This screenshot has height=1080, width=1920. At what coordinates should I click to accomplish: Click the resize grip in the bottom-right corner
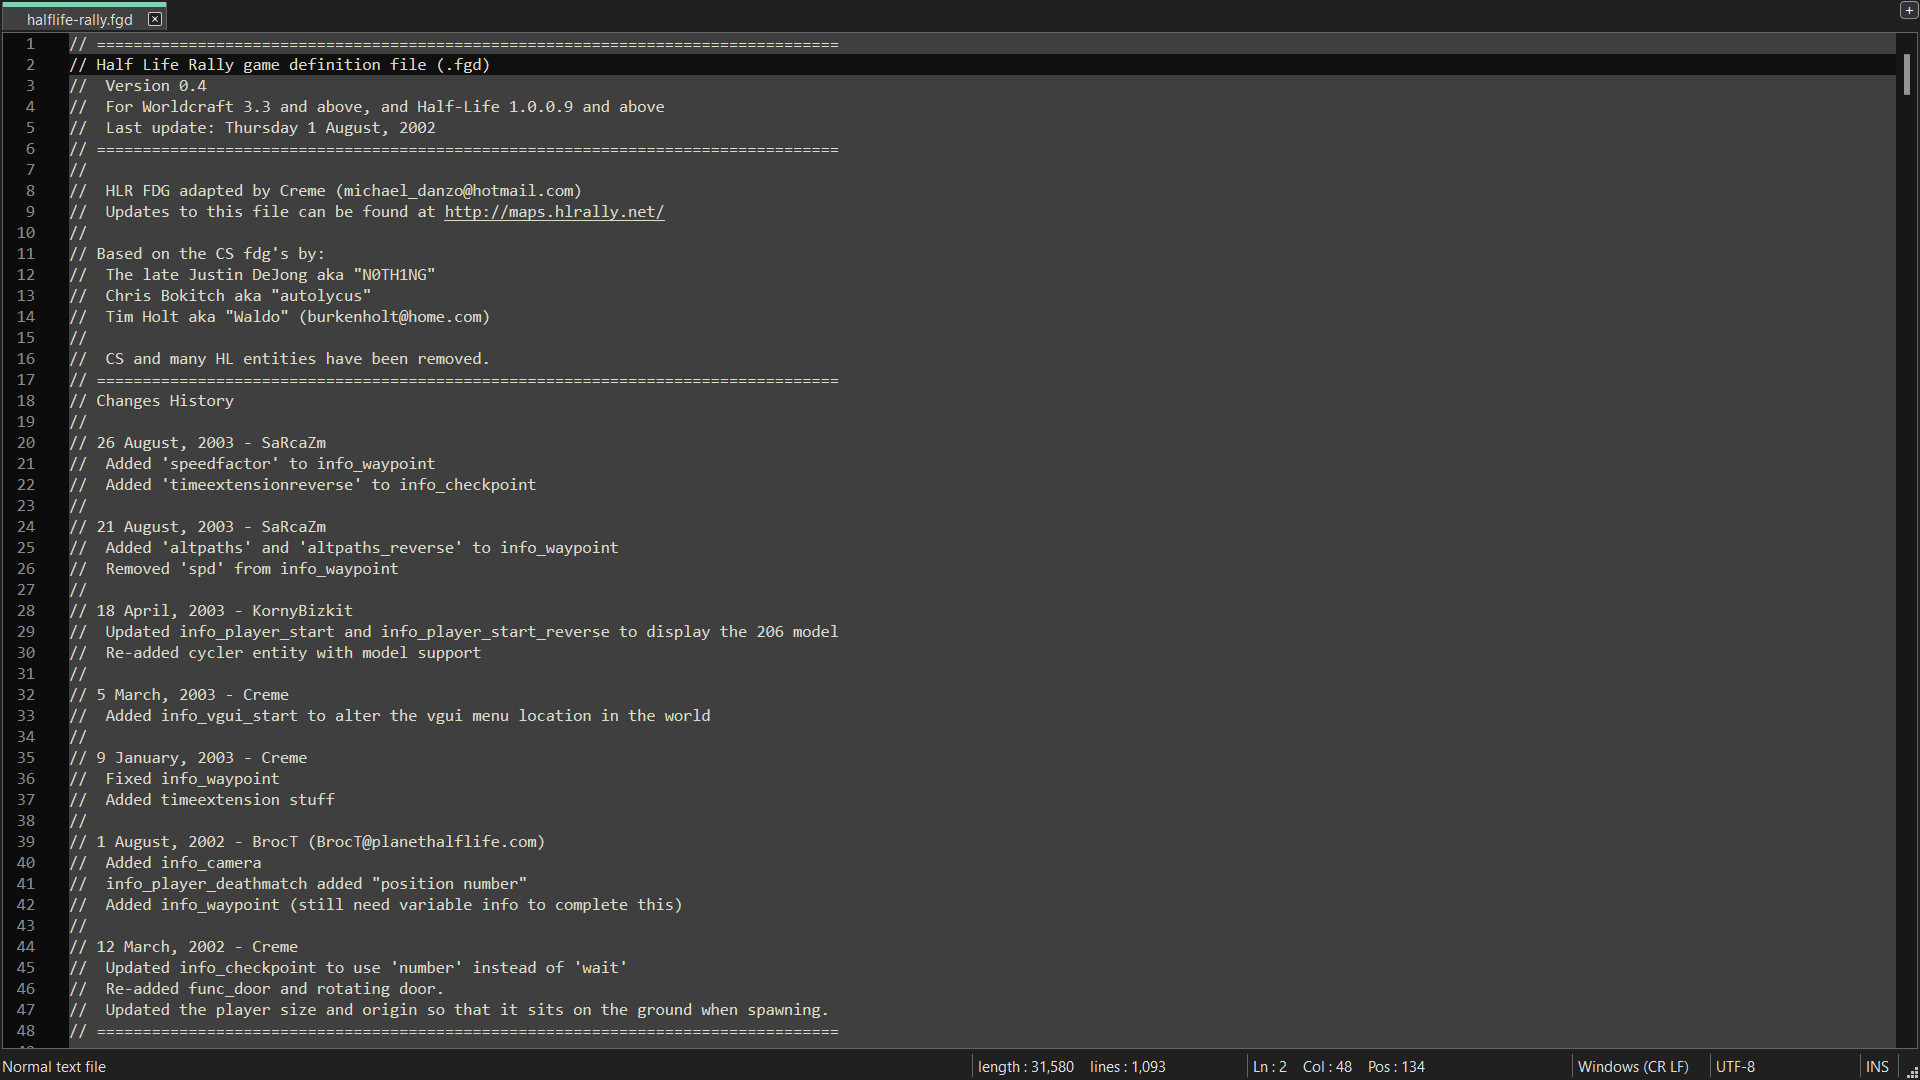point(1911,1072)
